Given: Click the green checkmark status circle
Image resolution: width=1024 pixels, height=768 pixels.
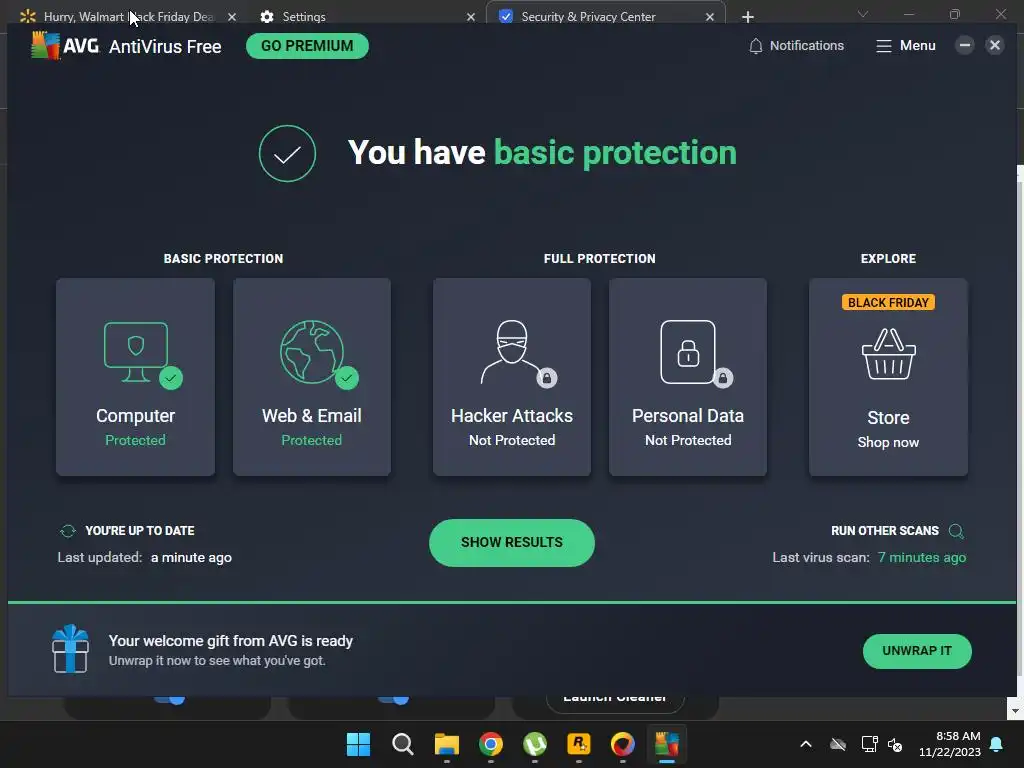Looking at the screenshot, I should tap(287, 153).
